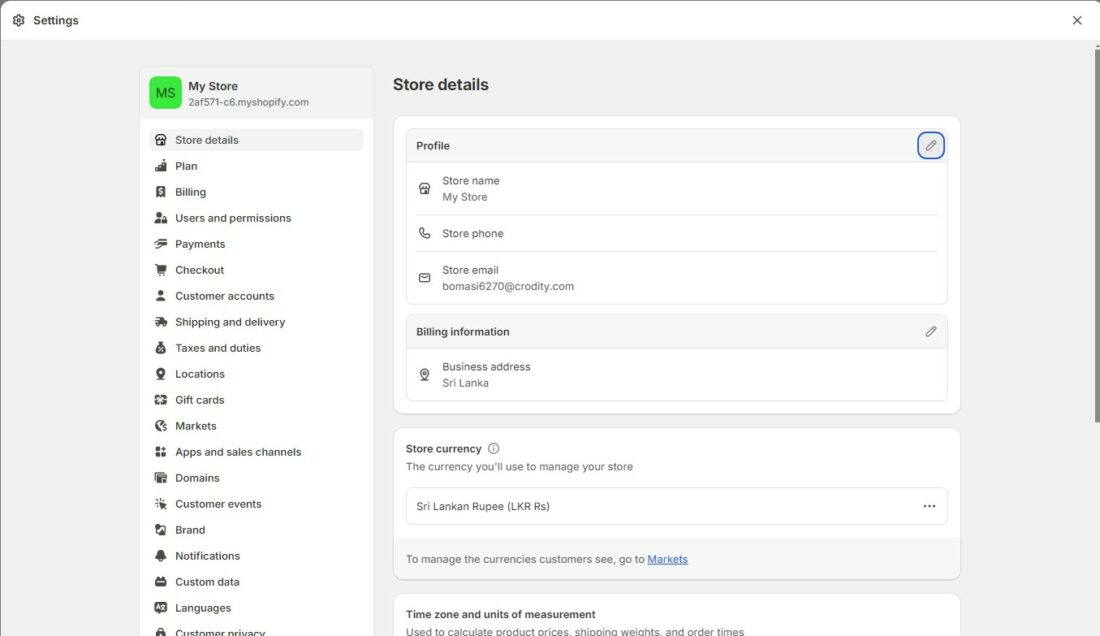Screen dimensions: 1100x636
Task: Open the Sri Lankan Rupee currency options menu
Action: click(x=929, y=506)
